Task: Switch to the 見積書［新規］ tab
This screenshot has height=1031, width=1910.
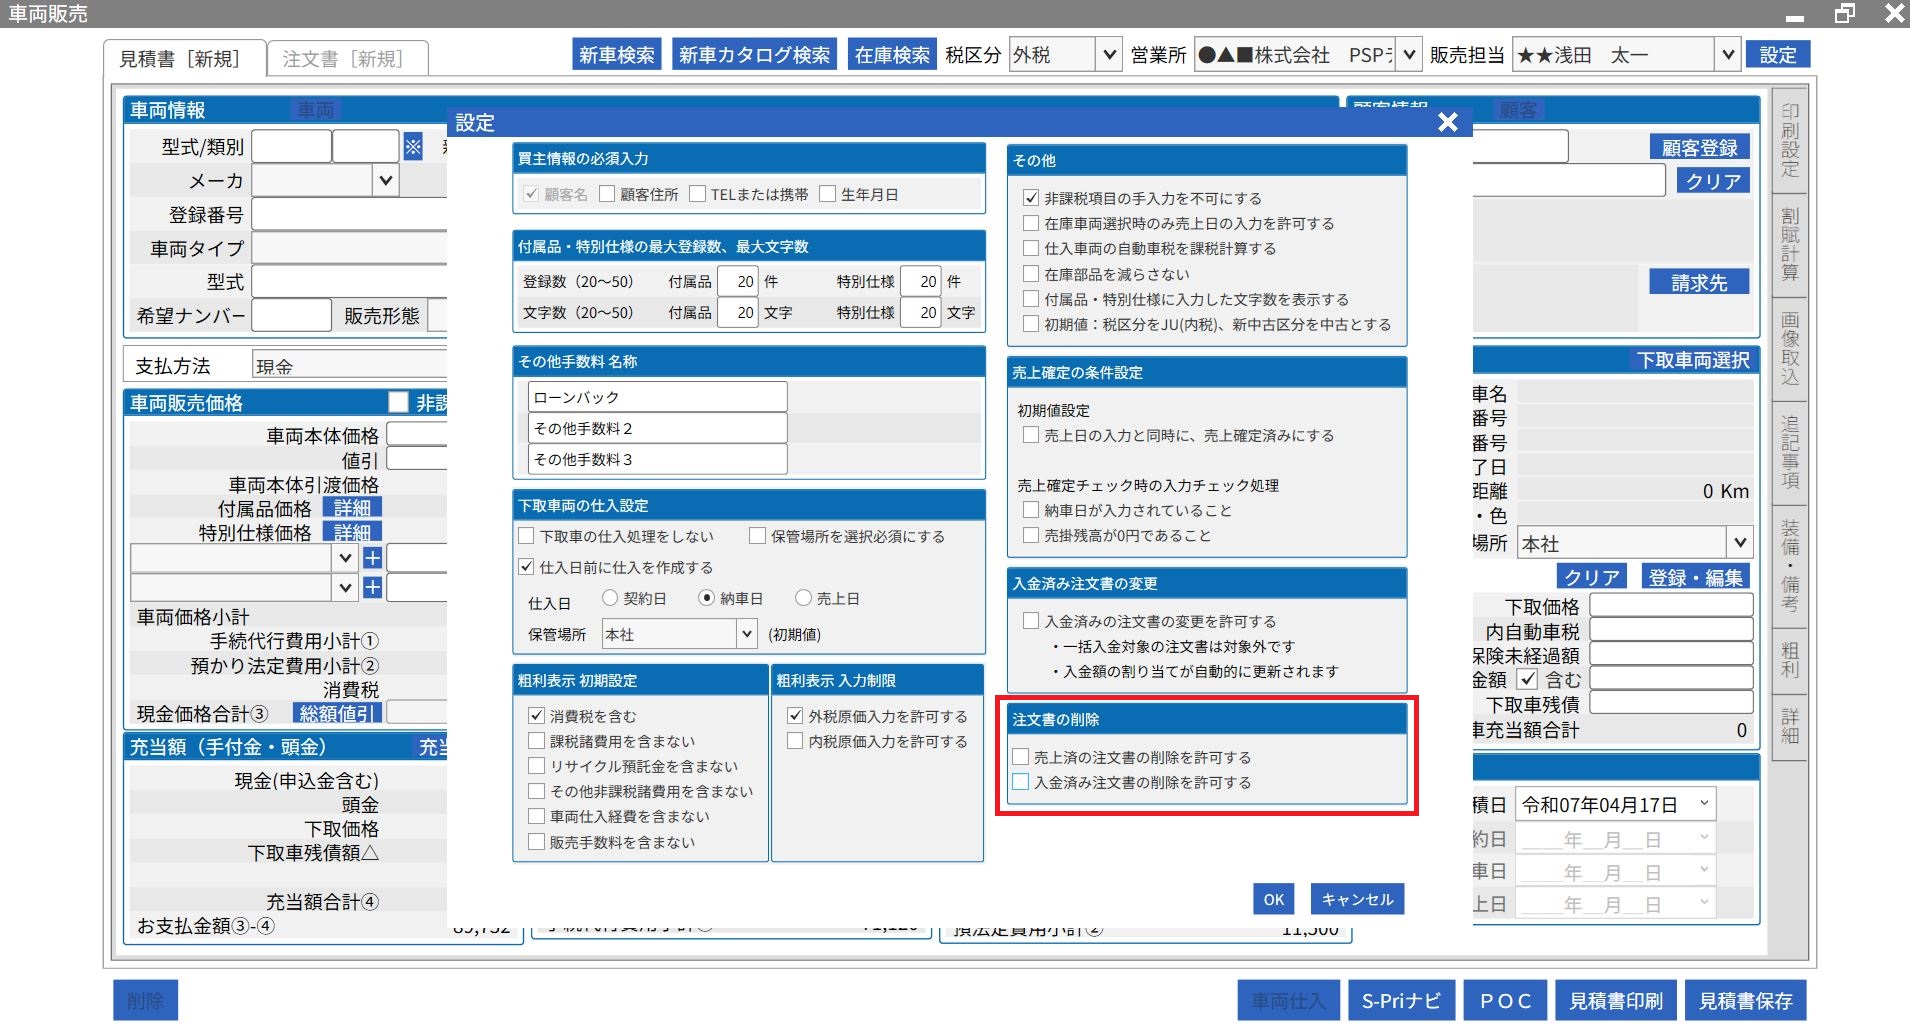Action: 181,59
